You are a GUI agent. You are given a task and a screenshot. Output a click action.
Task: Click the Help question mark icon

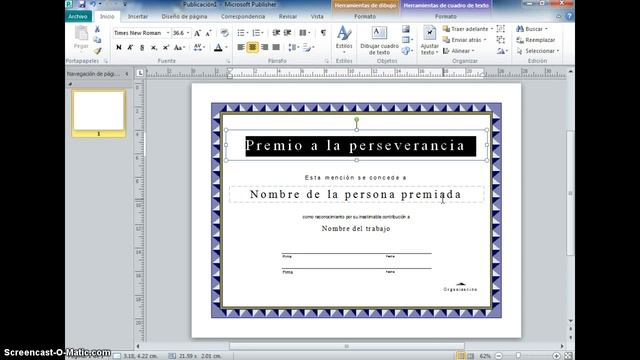point(569,16)
